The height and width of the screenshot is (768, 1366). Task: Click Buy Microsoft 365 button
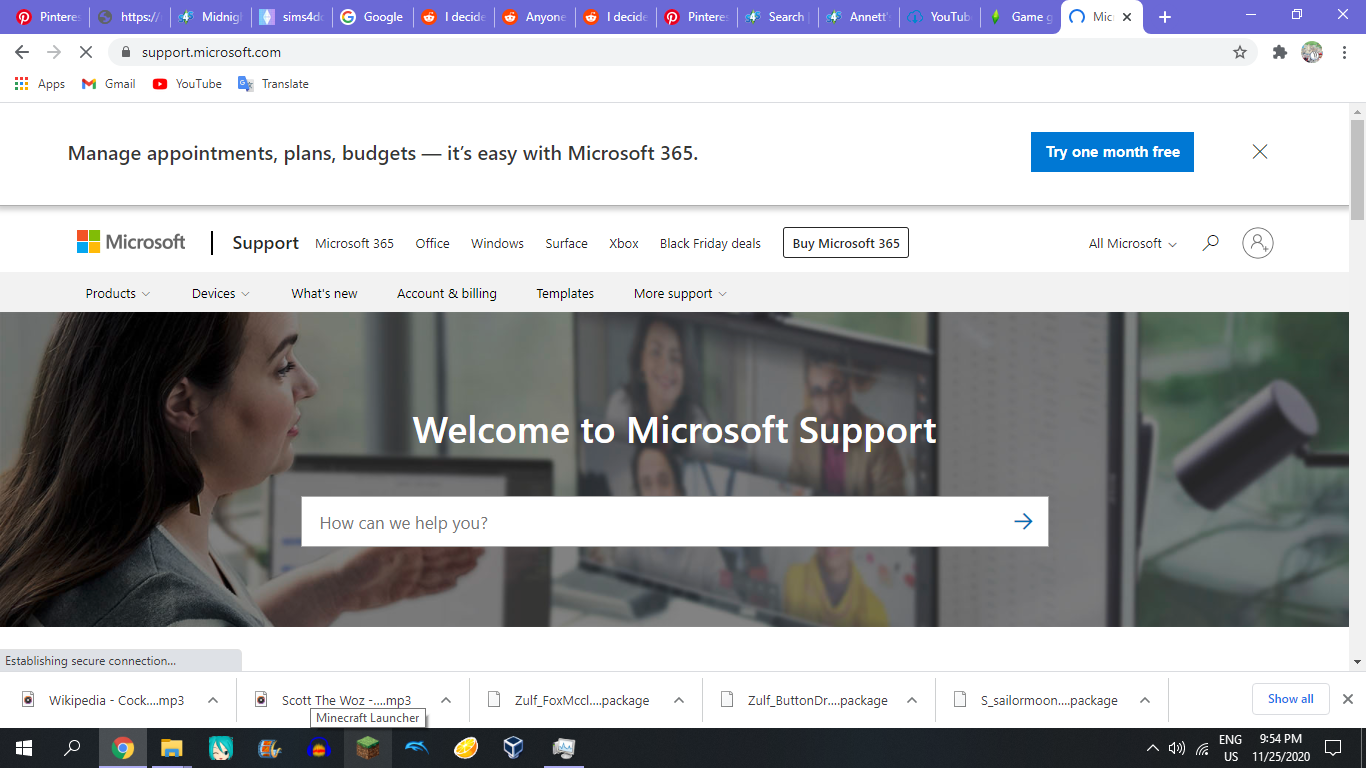[x=846, y=243]
